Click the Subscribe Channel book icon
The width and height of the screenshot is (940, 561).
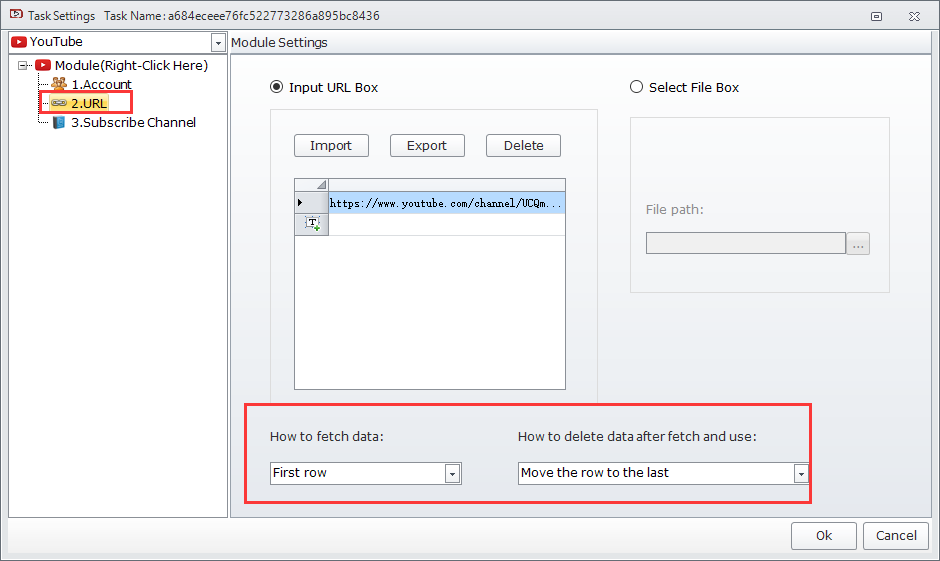click(59, 122)
